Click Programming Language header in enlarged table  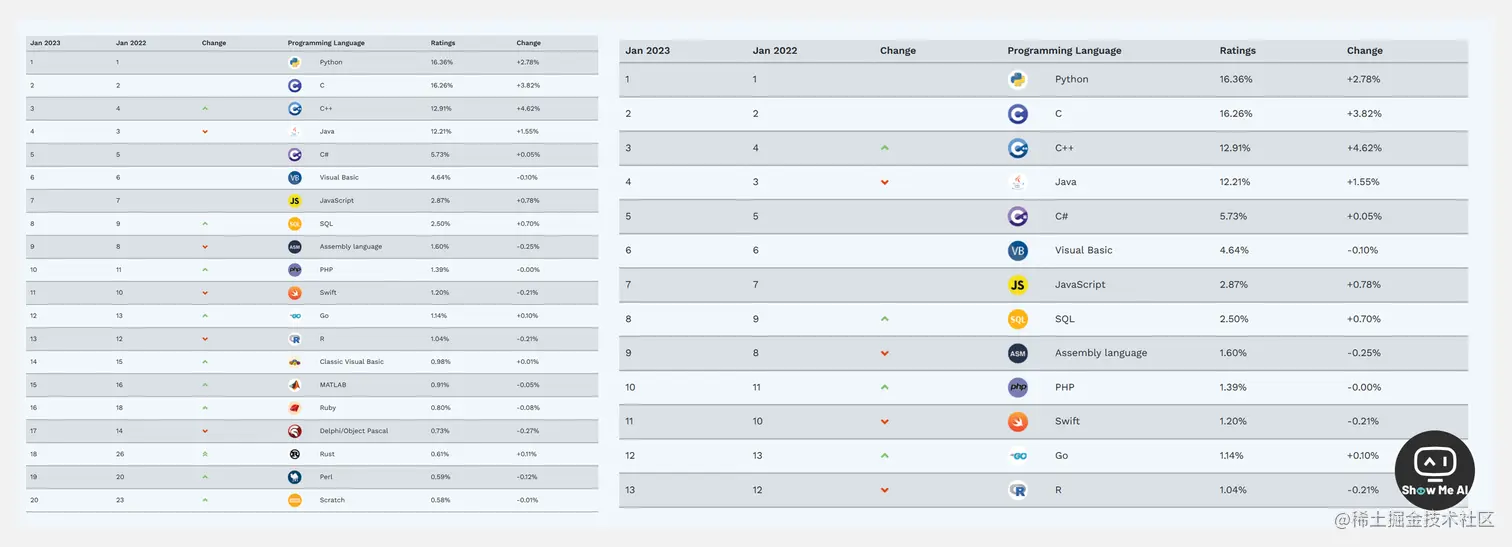coord(1064,51)
